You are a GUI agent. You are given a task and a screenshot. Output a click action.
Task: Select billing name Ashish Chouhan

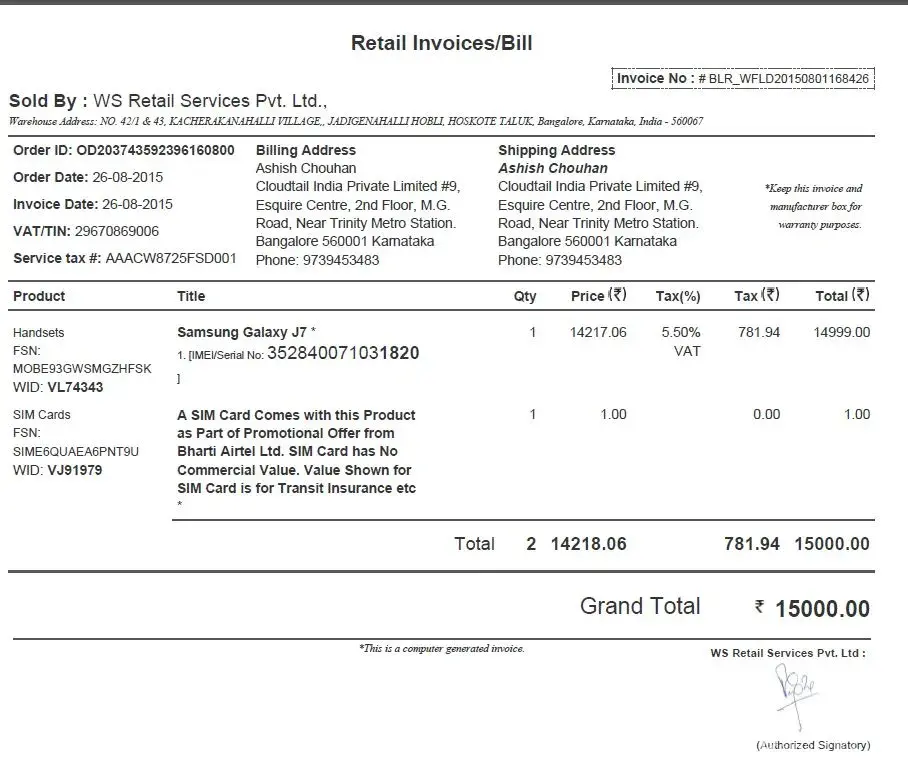pos(306,168)
